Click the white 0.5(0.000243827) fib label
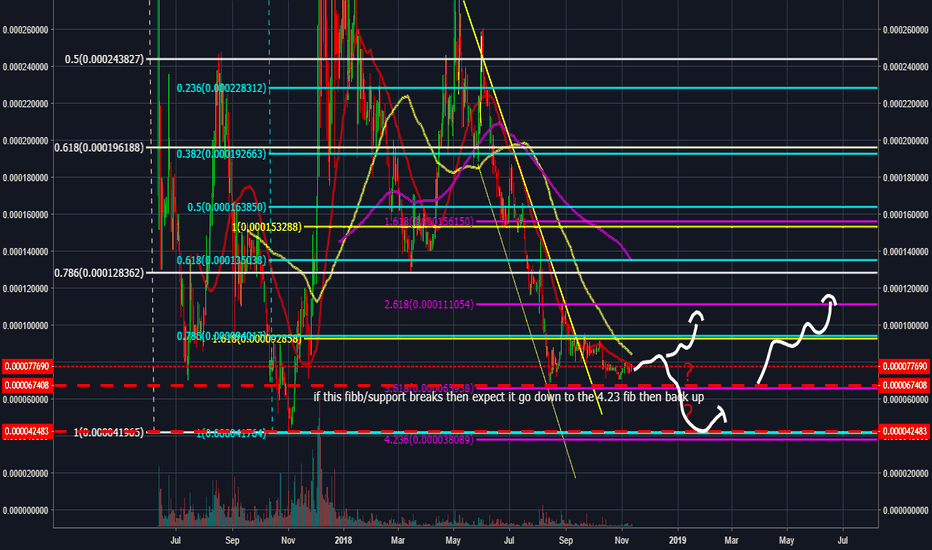Screen dimensions: 932x550 104,59
